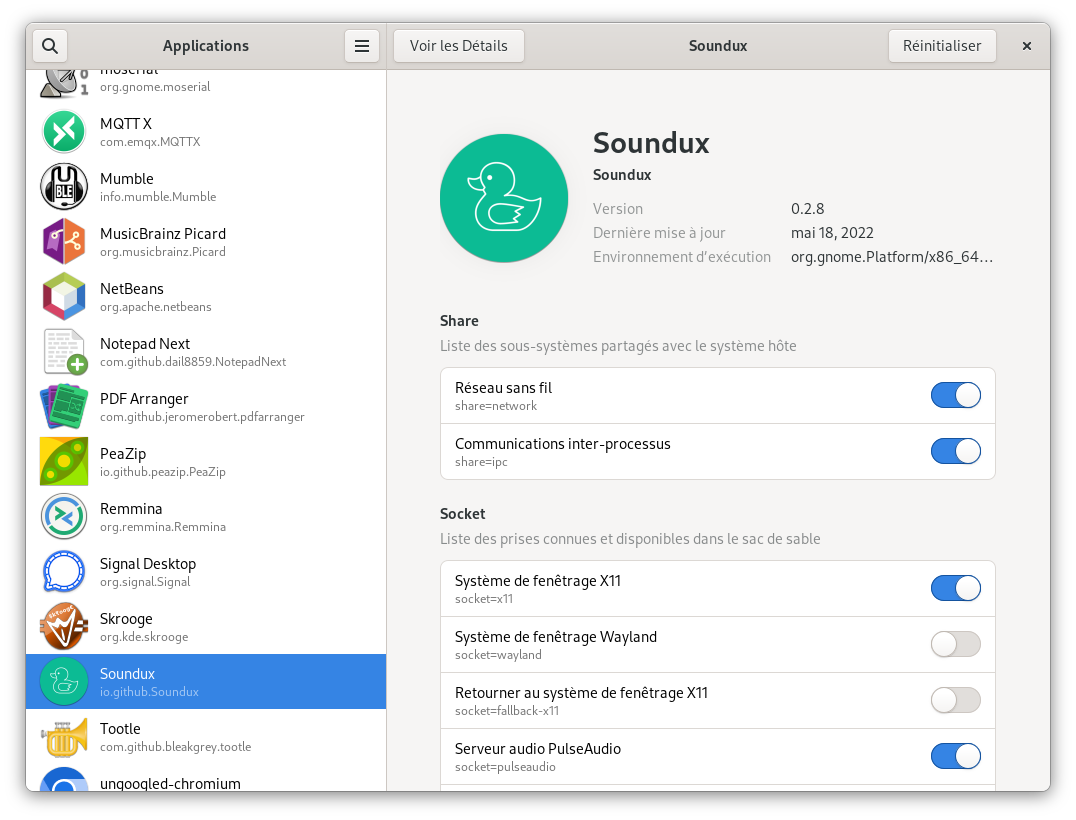The width and height of the screenshot is (1076, 820).
Task: Select MQTT X in the app list
Action: click(x=206, y=132)
